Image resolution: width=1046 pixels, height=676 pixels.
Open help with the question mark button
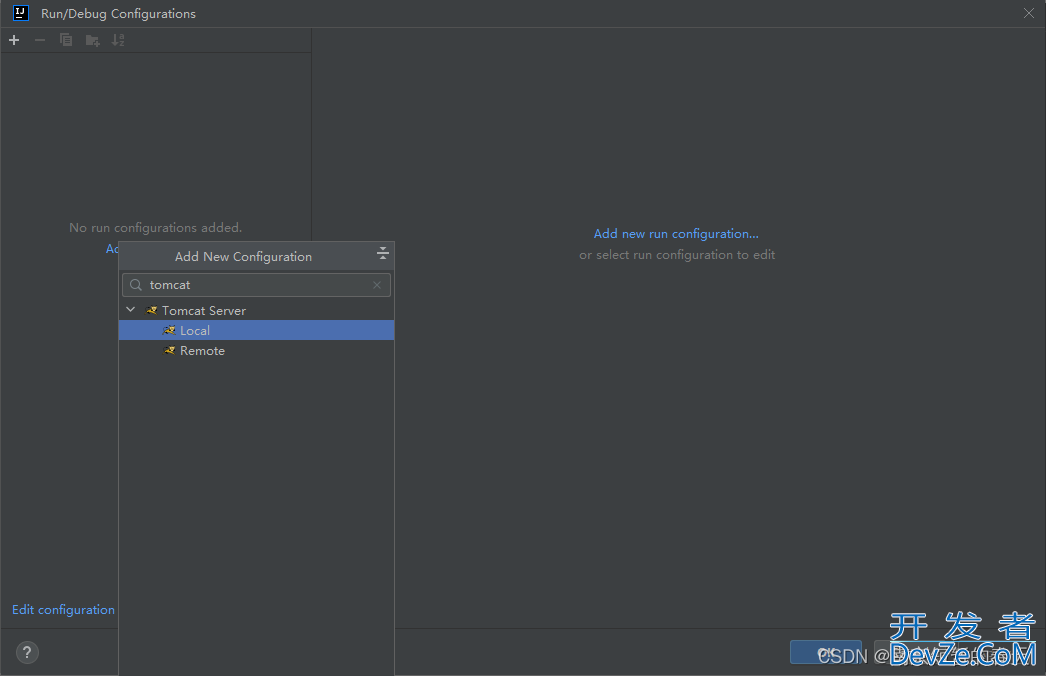[27, 653]
